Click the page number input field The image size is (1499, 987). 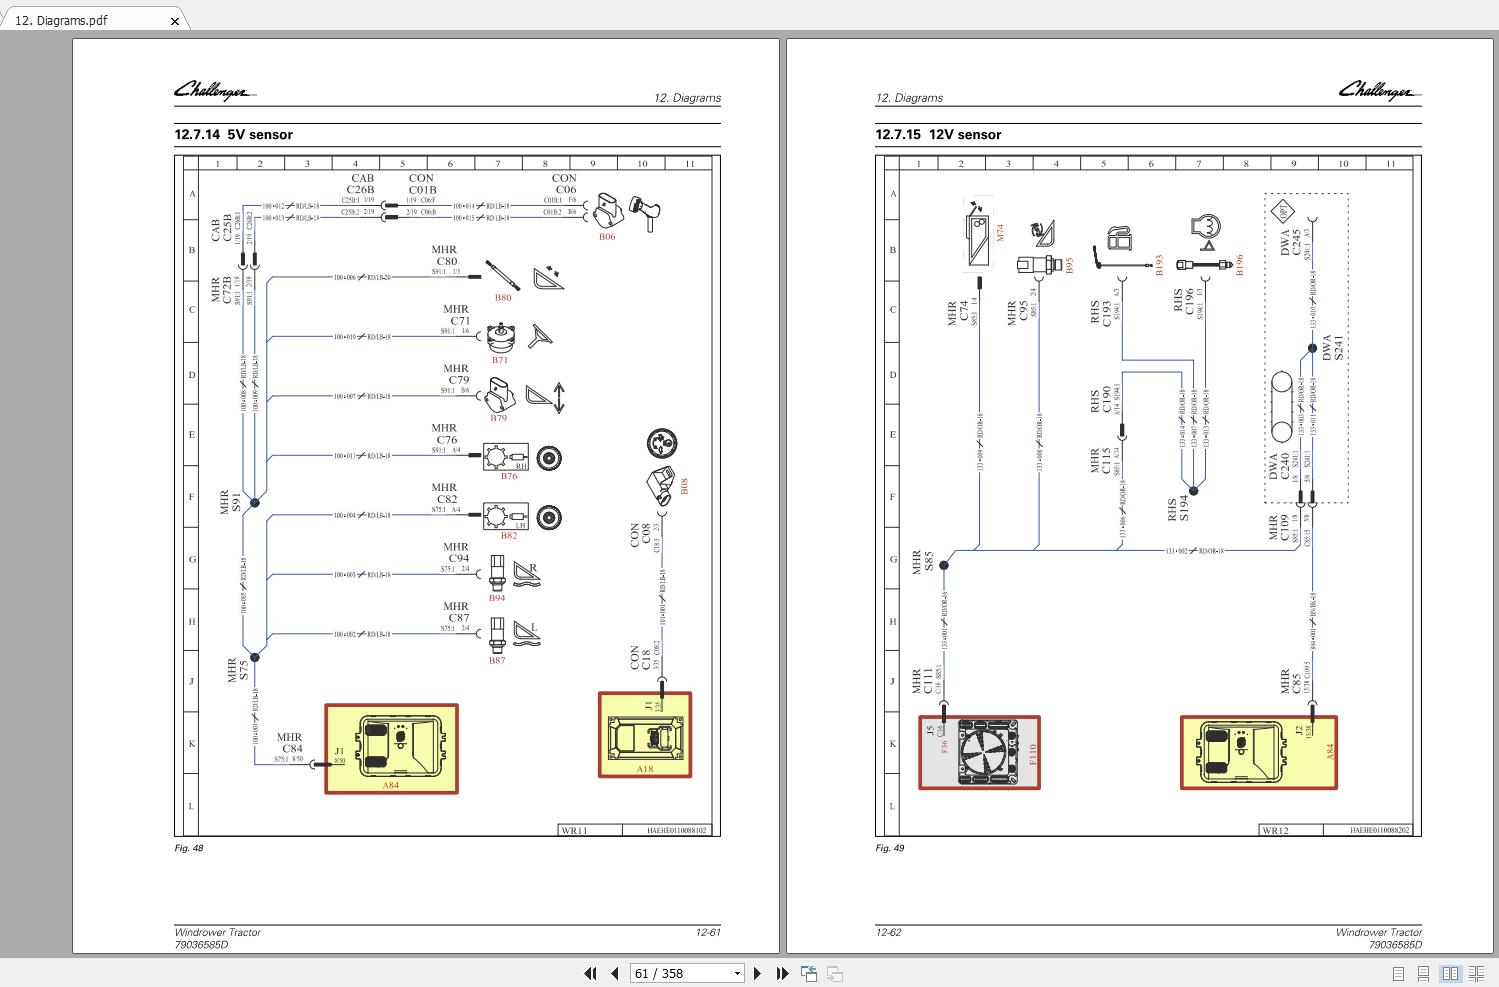coord(675,972)
